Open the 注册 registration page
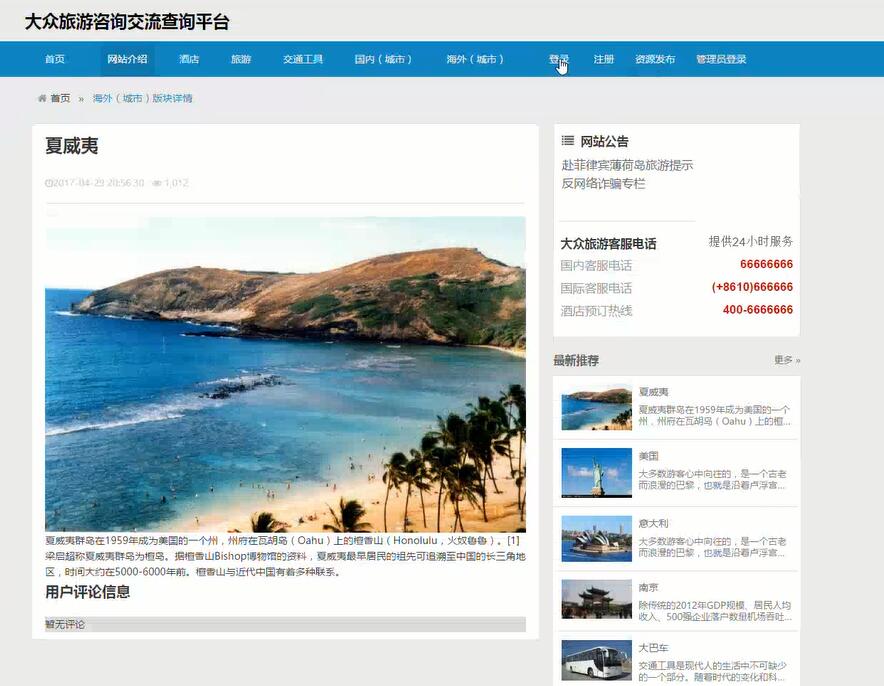 (603, 59)
